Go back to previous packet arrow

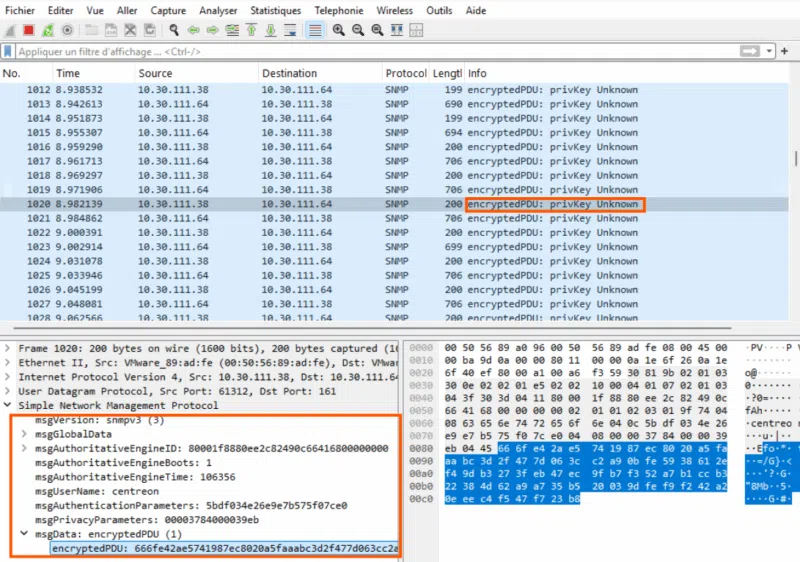[x=193, y=30]
